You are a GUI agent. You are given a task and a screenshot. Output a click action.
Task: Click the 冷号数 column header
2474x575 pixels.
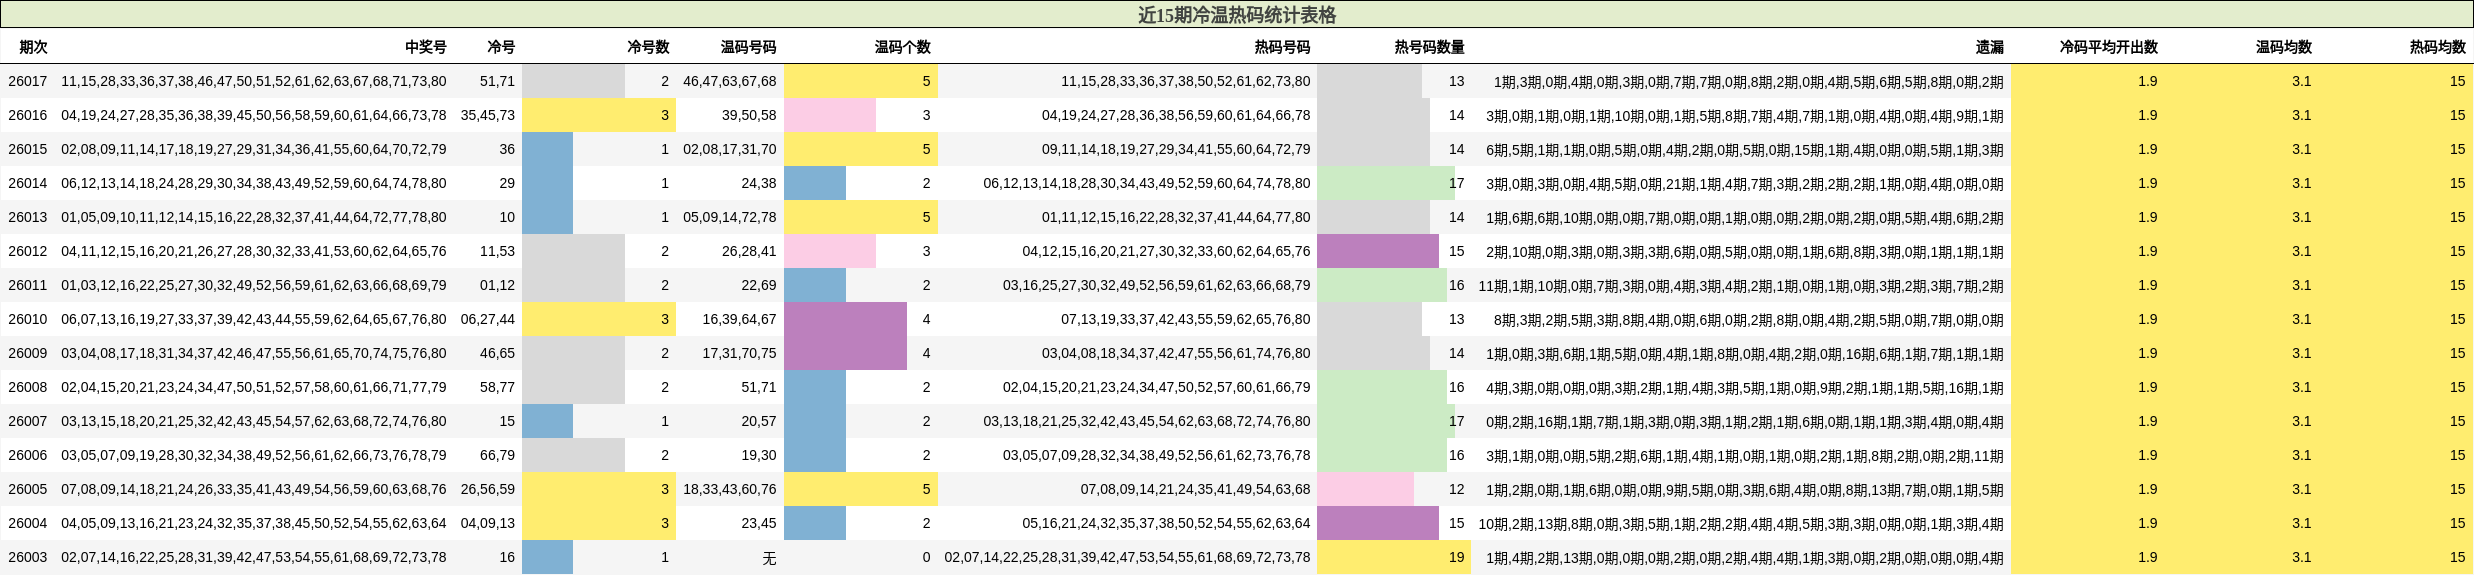[648, 47]
